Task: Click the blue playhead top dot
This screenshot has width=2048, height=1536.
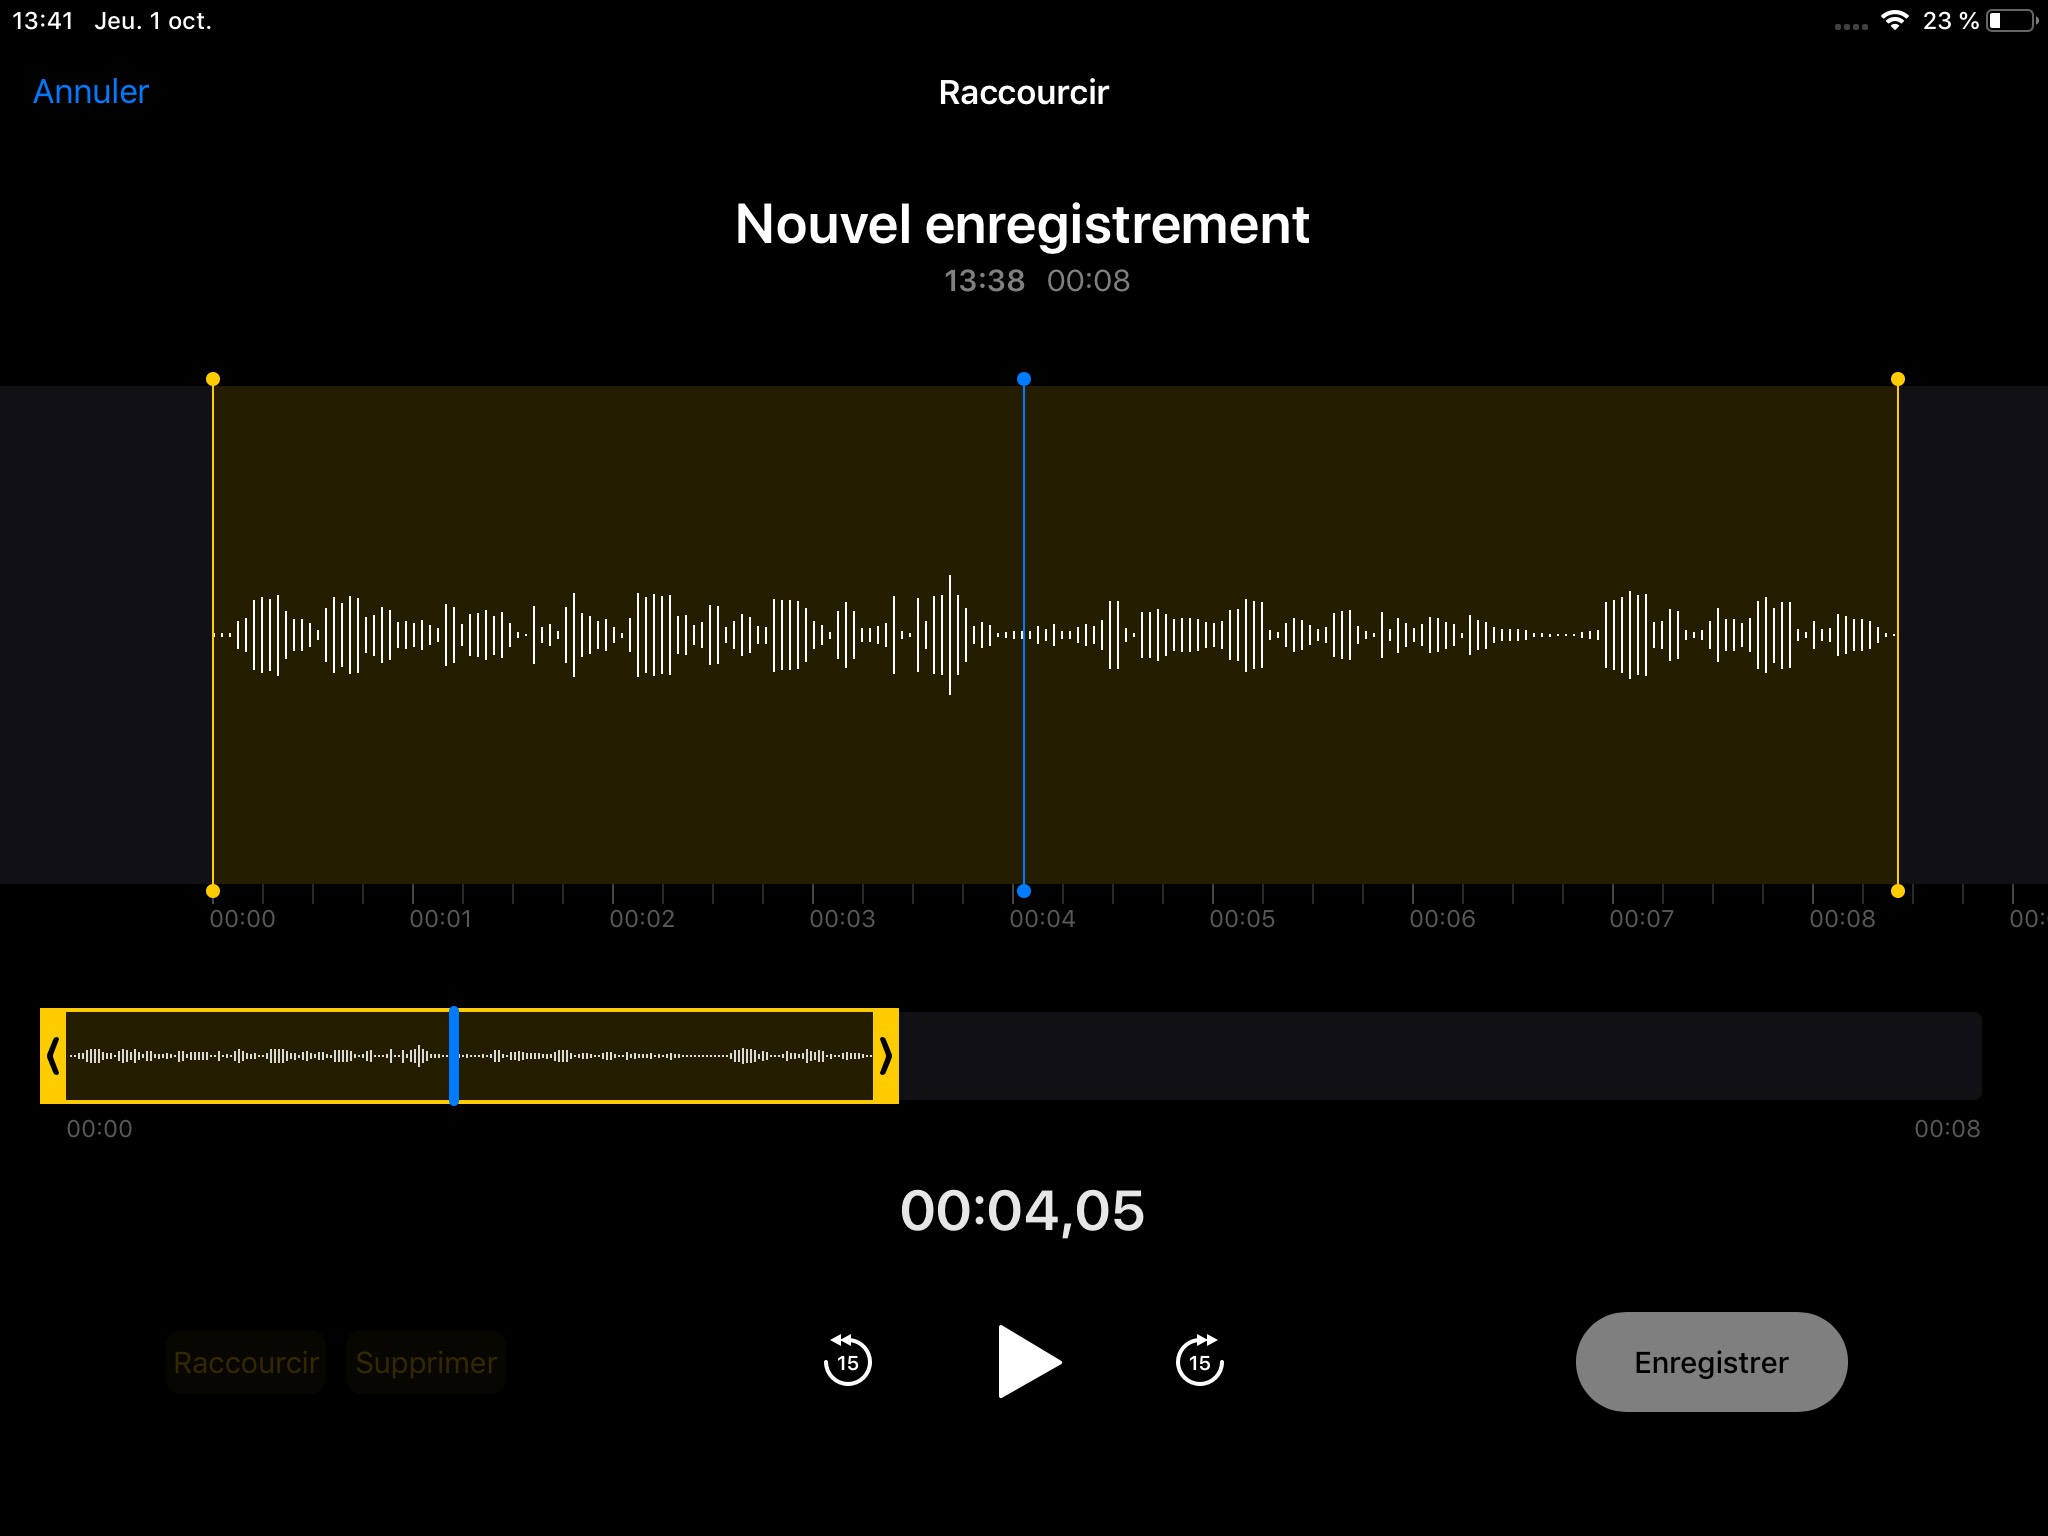Action: (x=1023, y=379)
